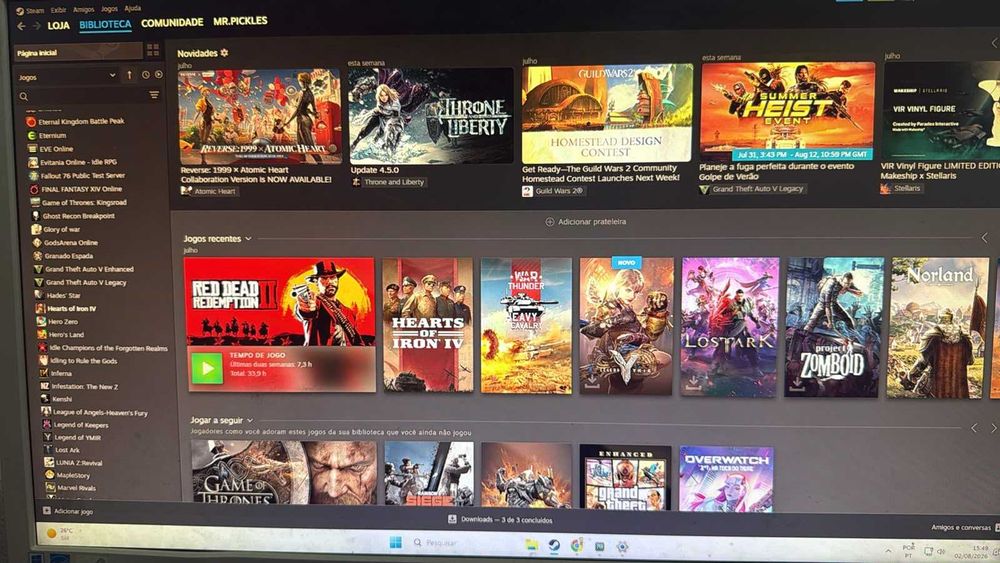Open the Ajuda menu
This screenshot has width=1000, height=563.
pos(133,8)
